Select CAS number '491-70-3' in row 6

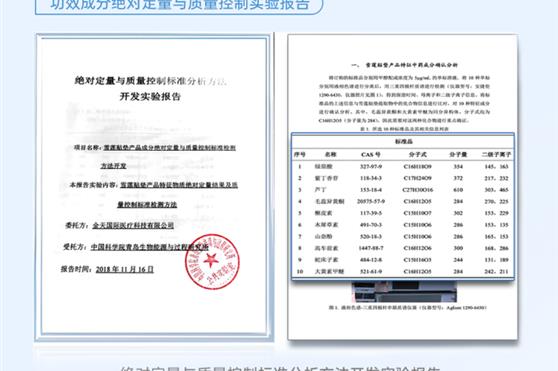371,225
